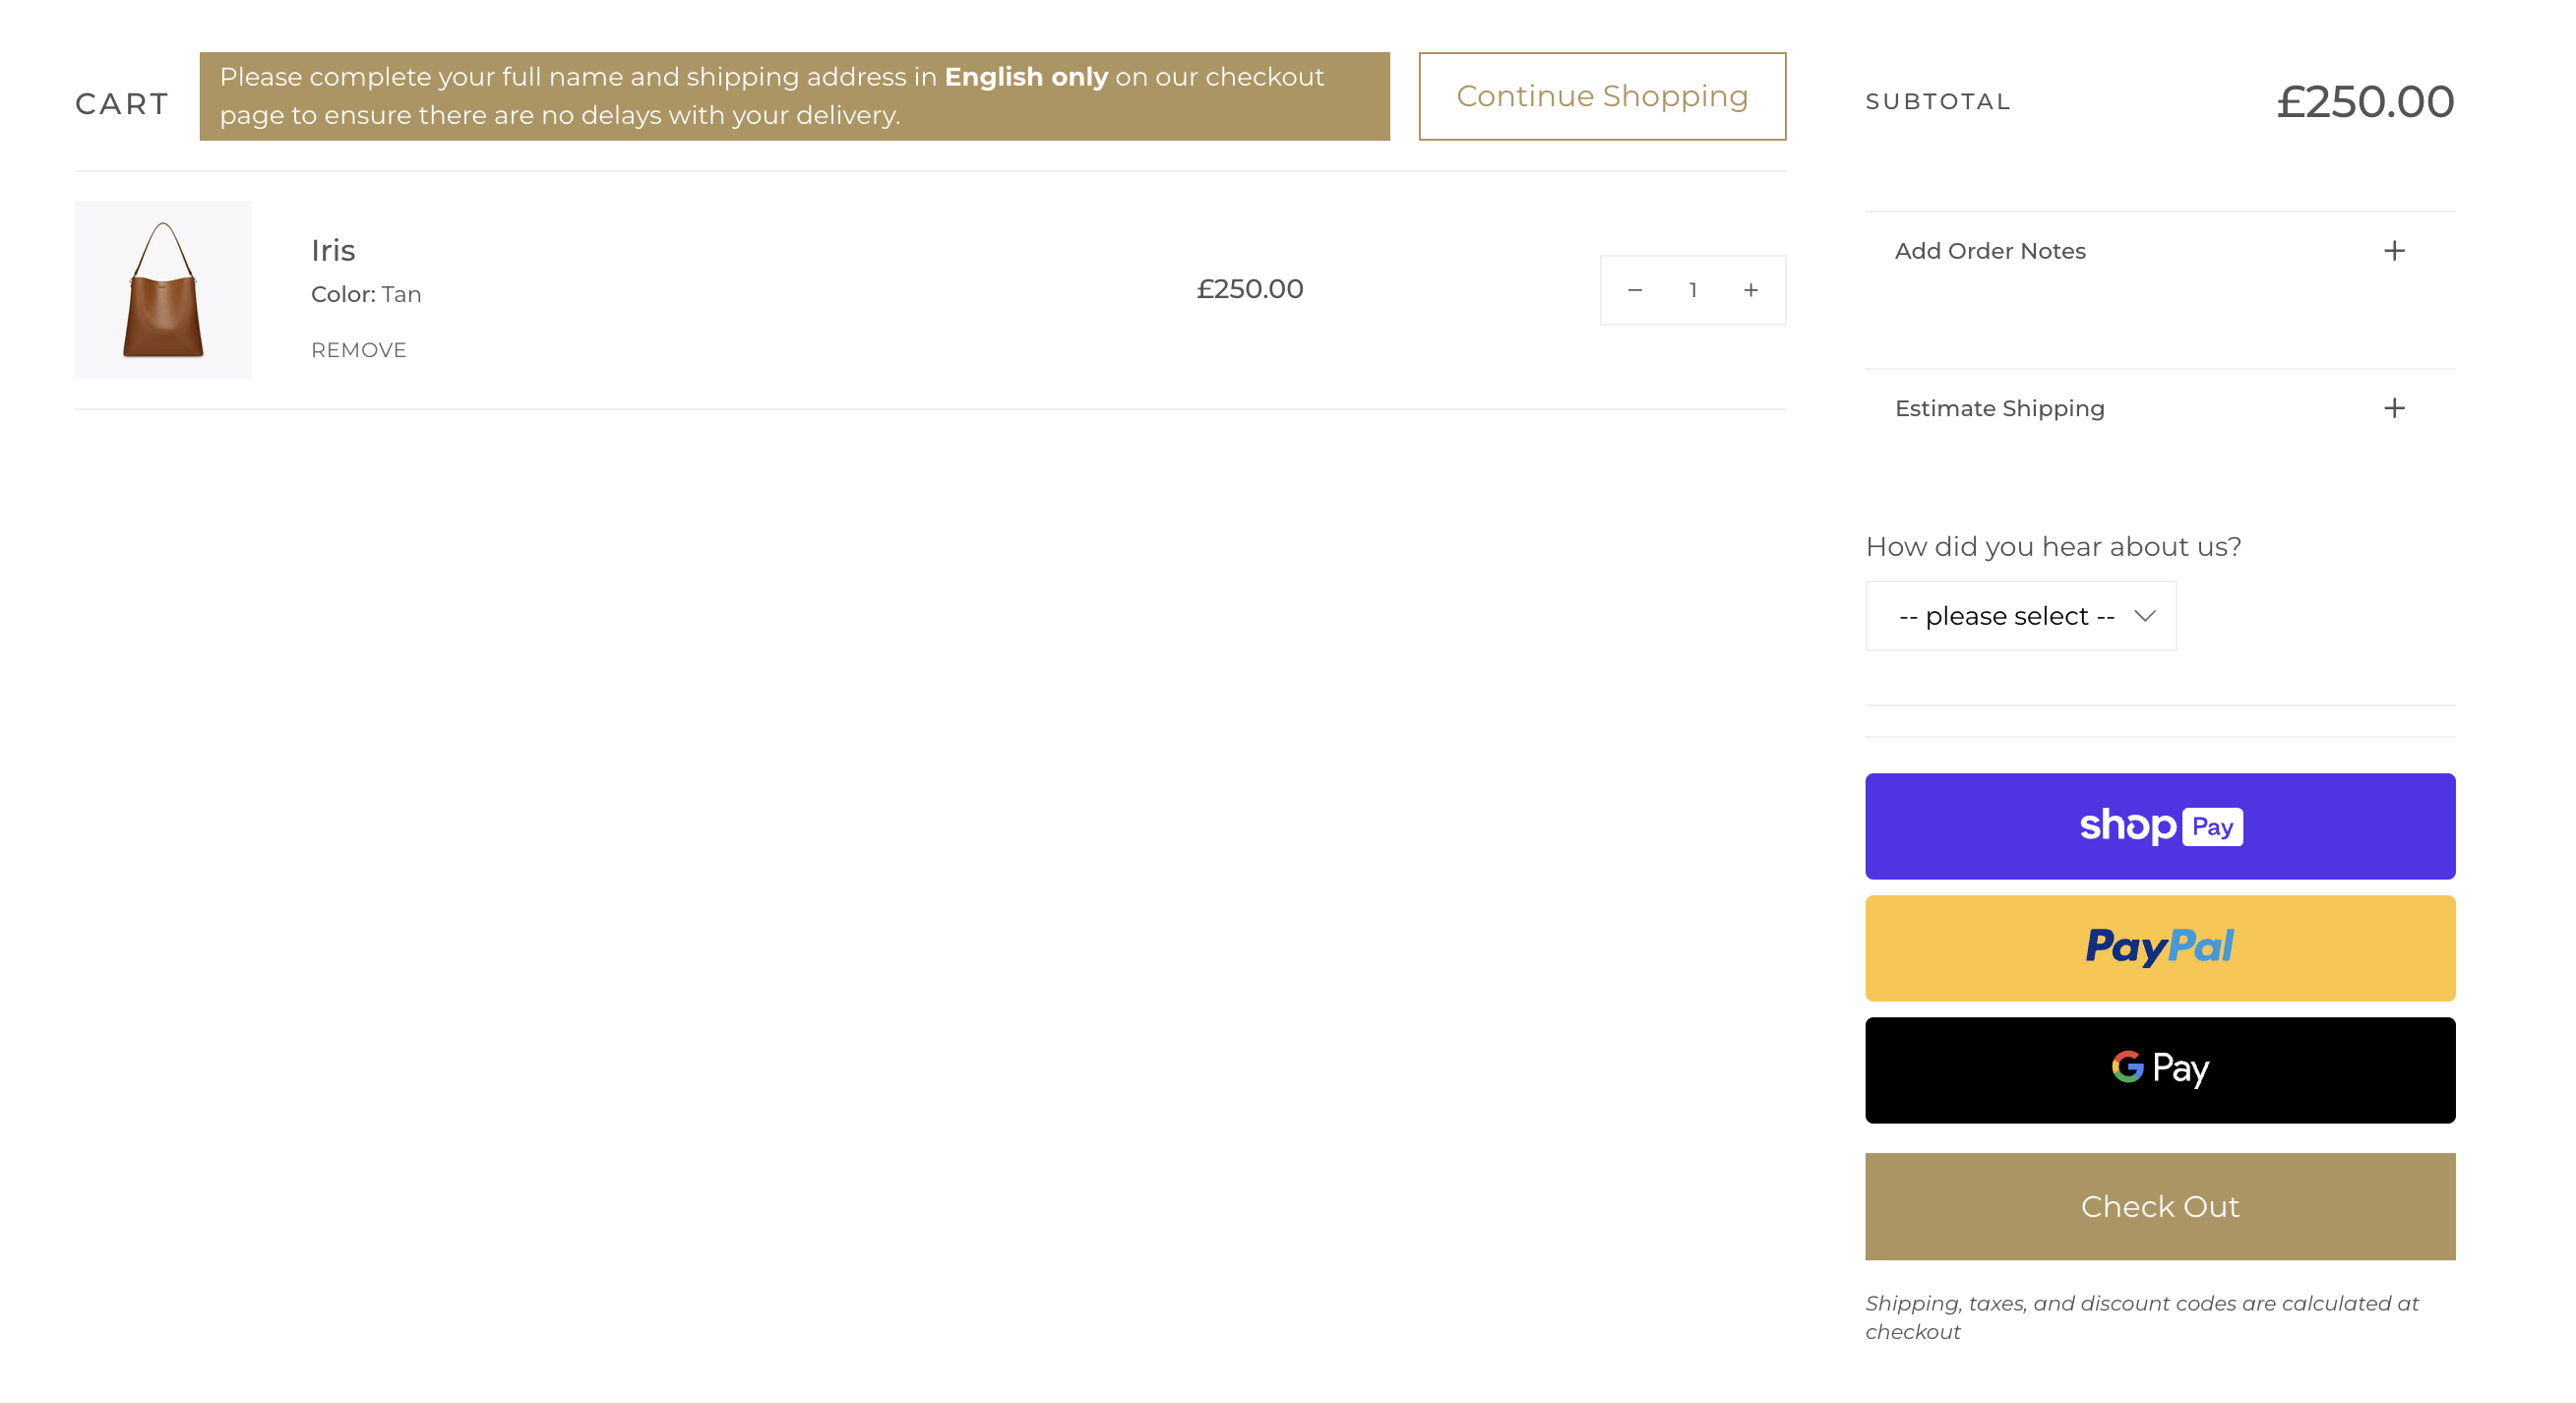
Task: Click the Shop Pay logo
Action: [x=2160, y=826]
